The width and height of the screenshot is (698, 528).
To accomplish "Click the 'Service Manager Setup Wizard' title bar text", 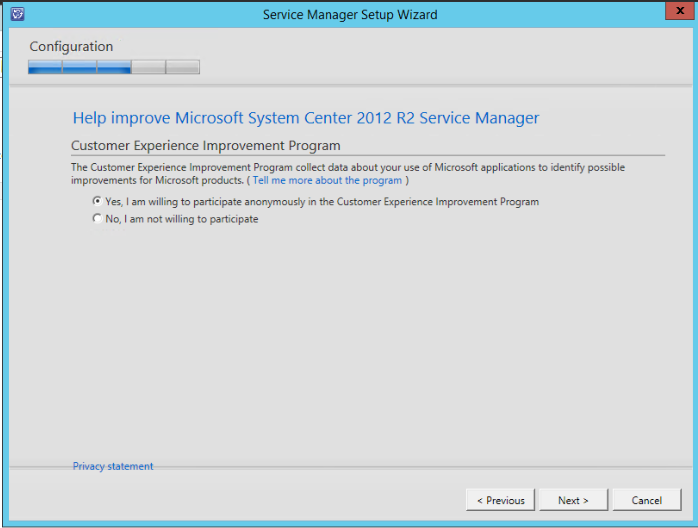I will (x=349, y=14).
